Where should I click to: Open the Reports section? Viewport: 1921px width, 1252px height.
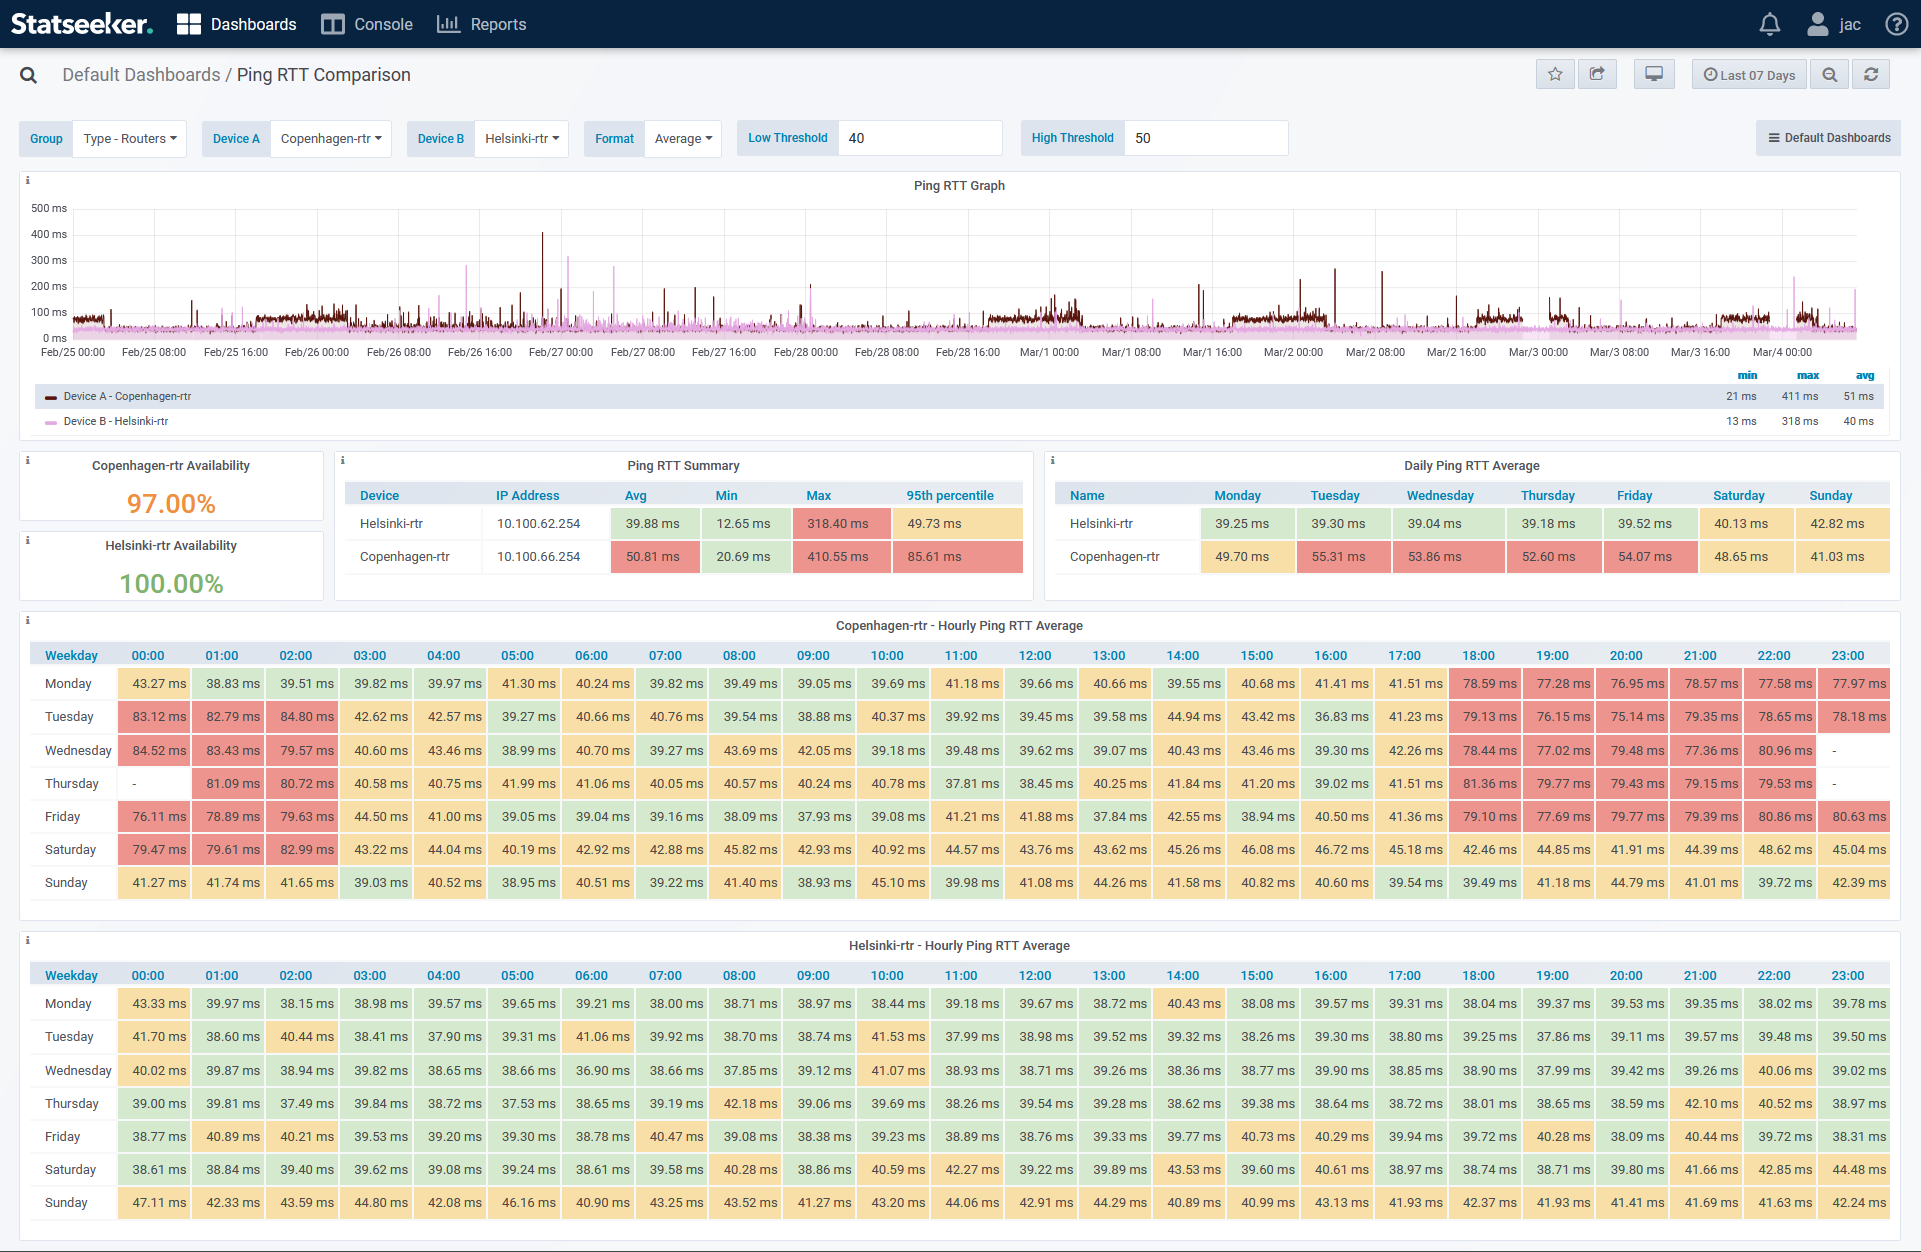point(481,23)
